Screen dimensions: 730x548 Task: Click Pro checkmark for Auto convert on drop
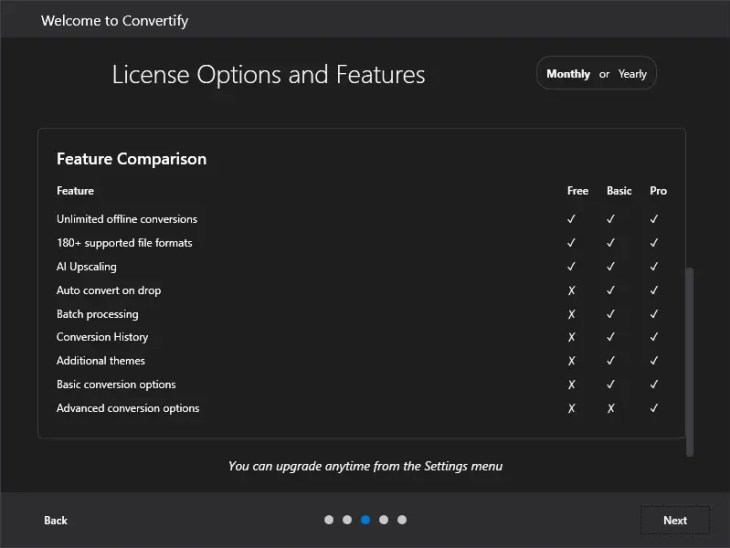654,291
